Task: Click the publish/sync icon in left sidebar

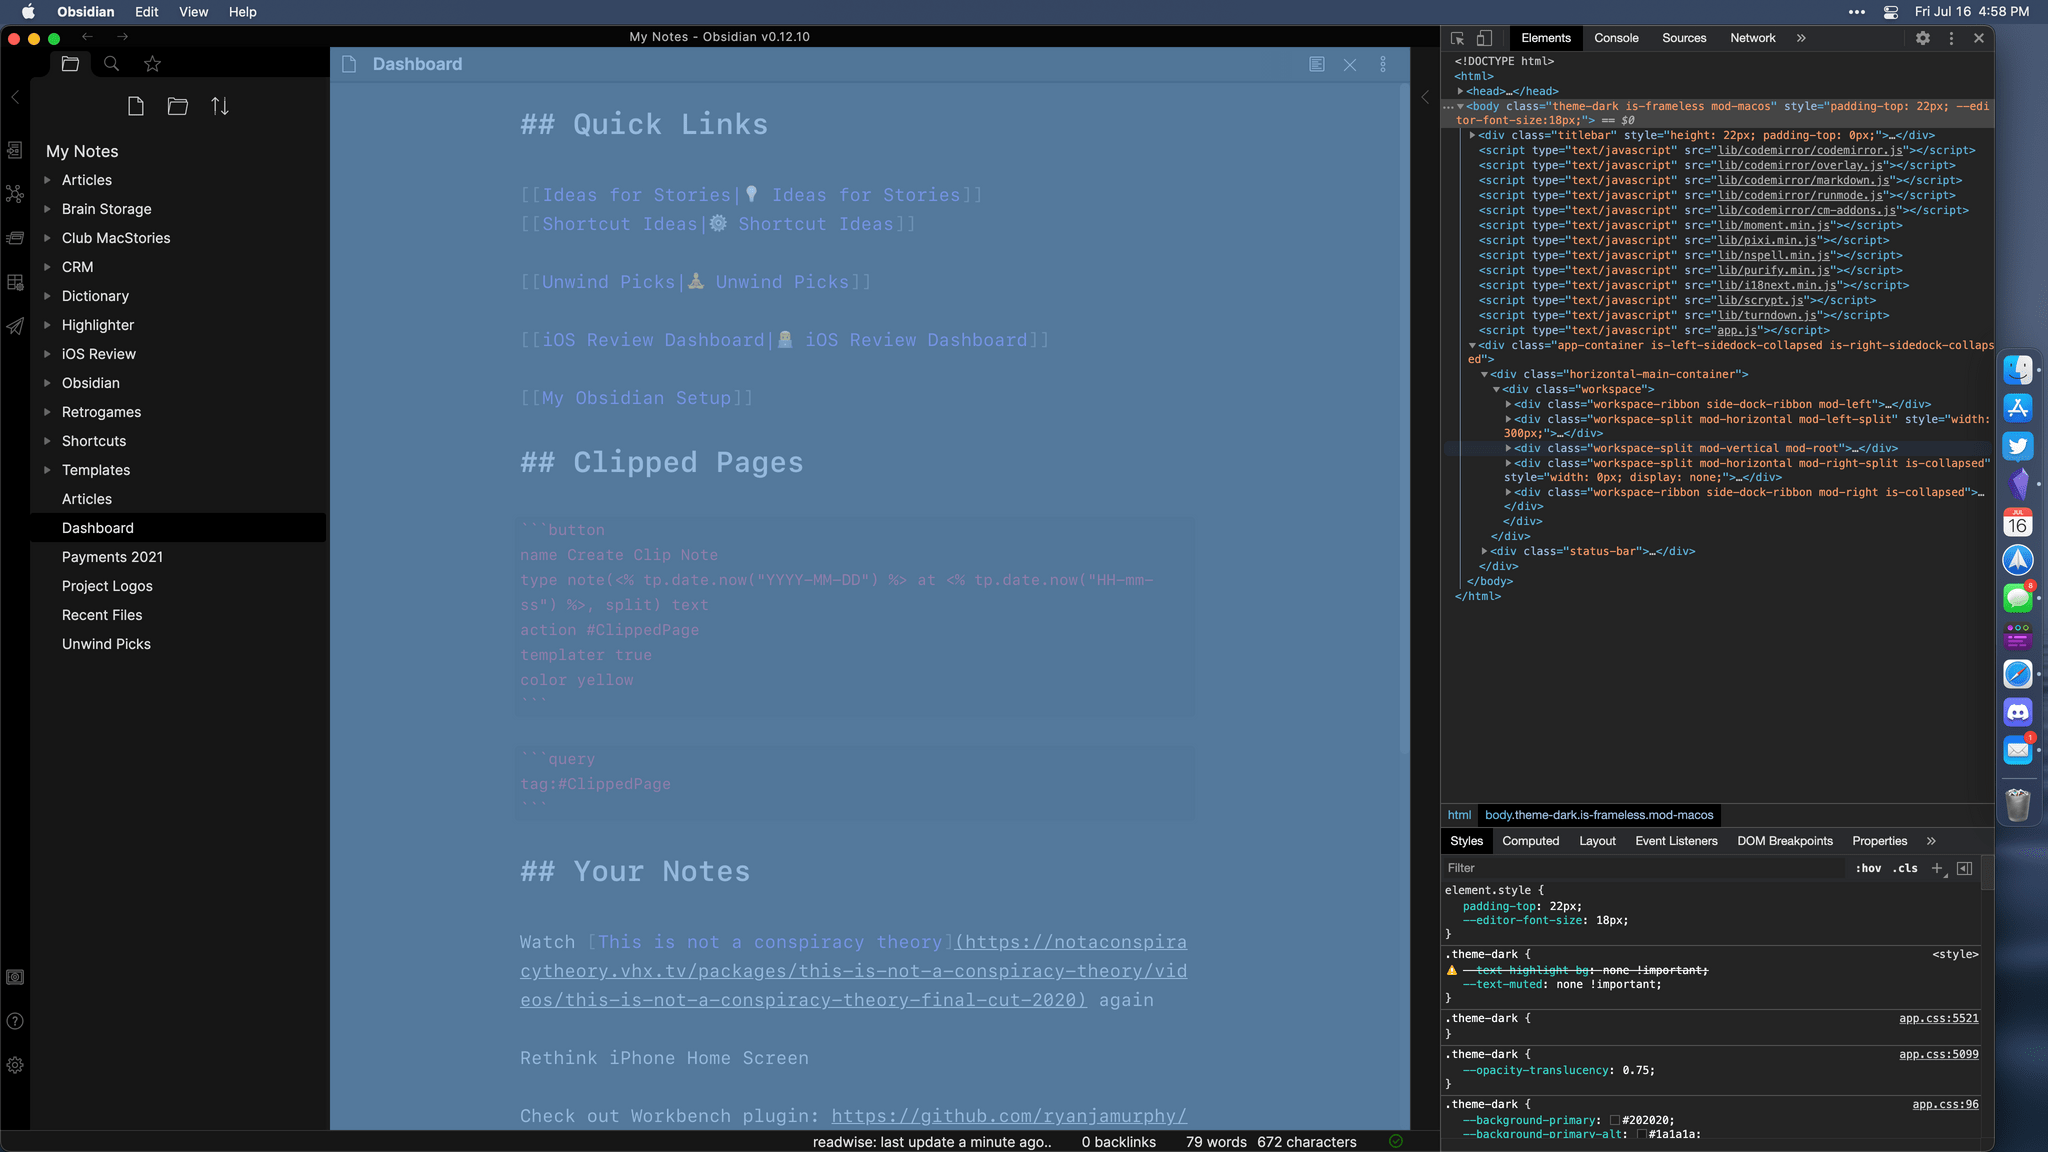Action: (15, 325)
